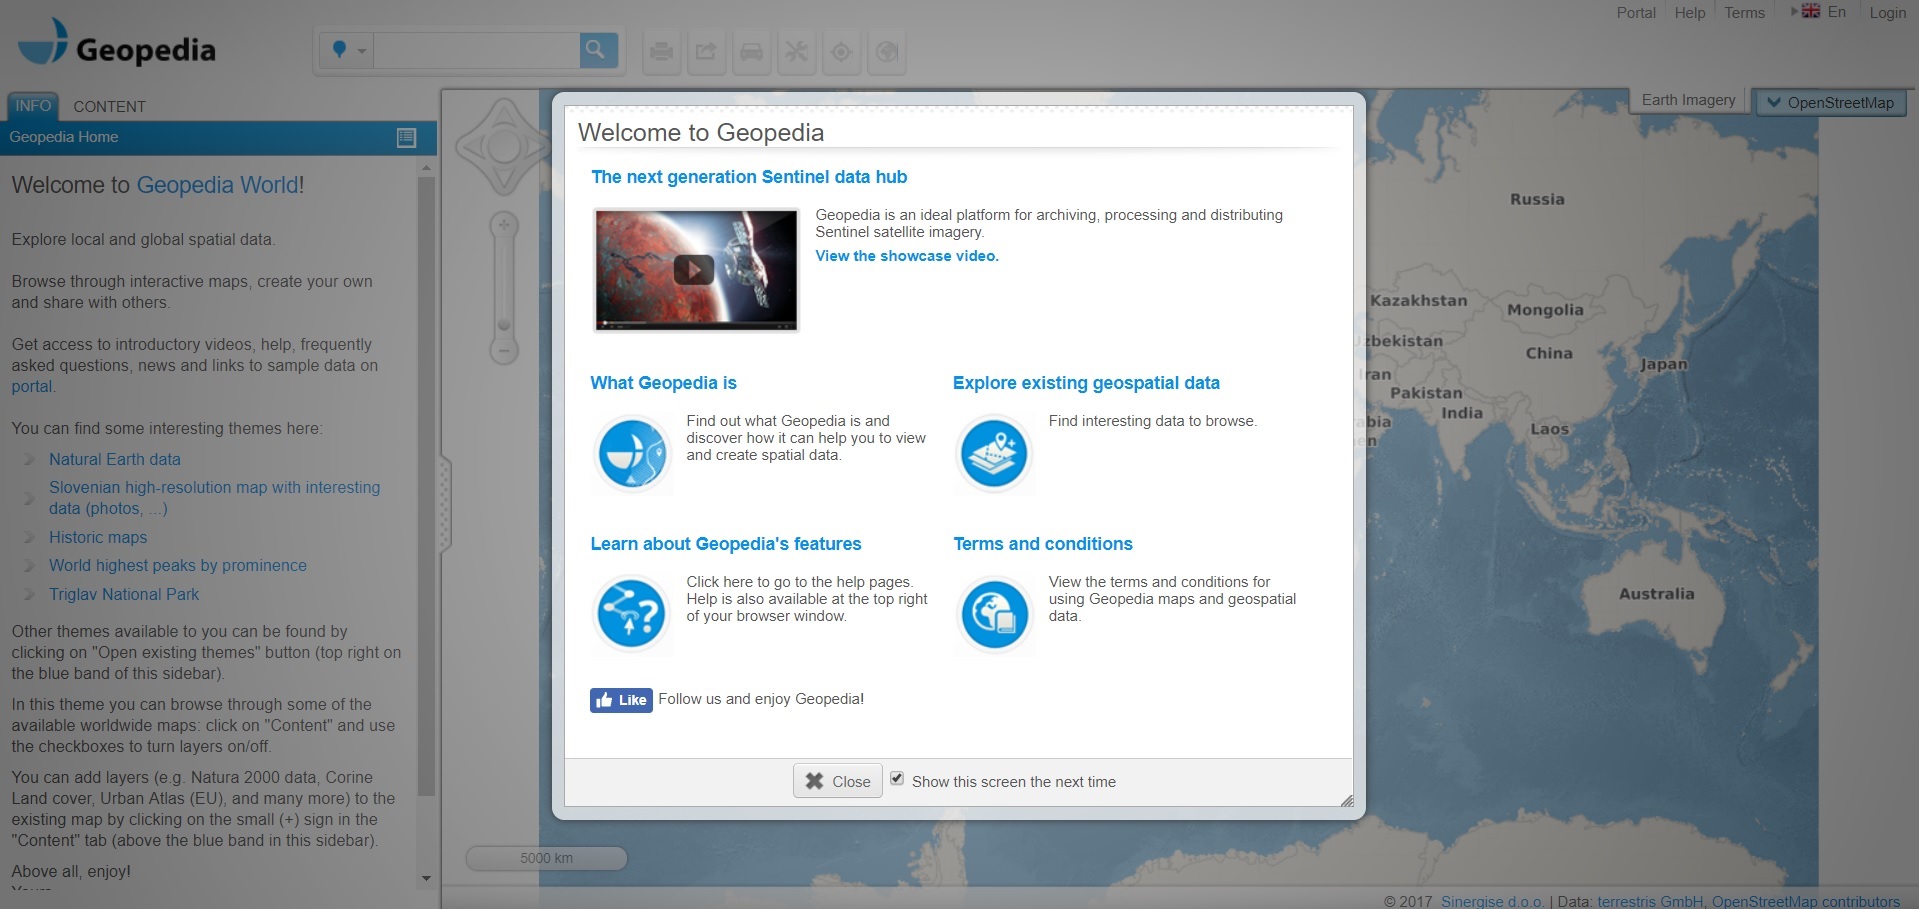Click the search input field
The width and height of the screenshot is (1919, 909).
pyautogui.click(x=476, y=50)
